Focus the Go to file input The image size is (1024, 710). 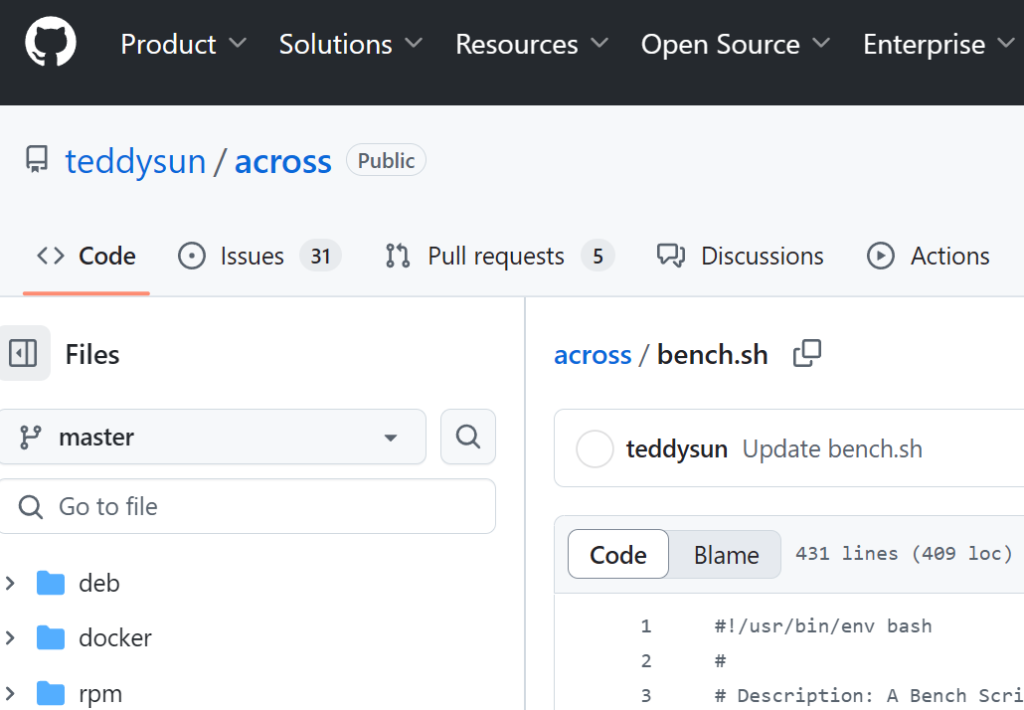(x=246, y=506)
